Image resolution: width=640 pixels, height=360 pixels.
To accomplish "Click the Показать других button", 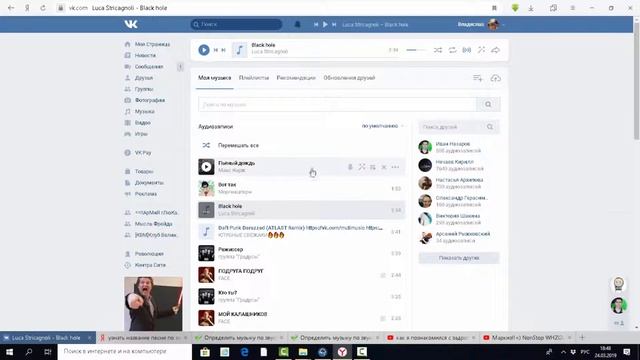I will click(x=459, y=258).
